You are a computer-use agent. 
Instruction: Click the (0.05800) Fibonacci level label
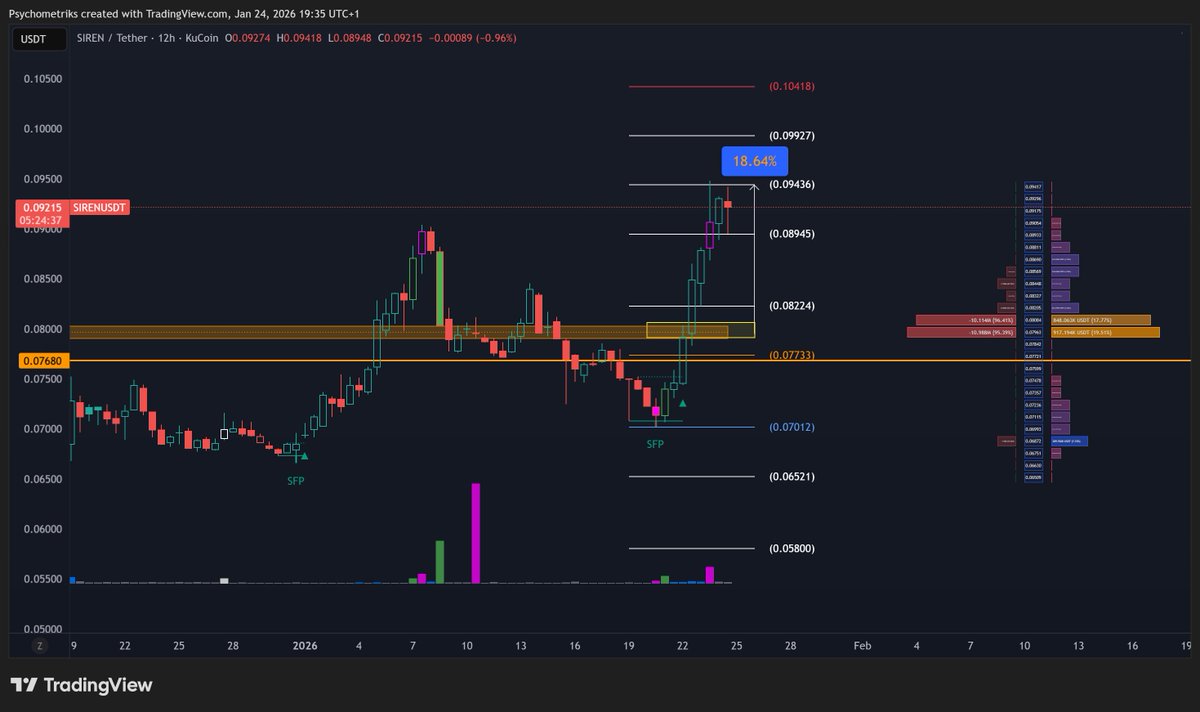point(791,548)
